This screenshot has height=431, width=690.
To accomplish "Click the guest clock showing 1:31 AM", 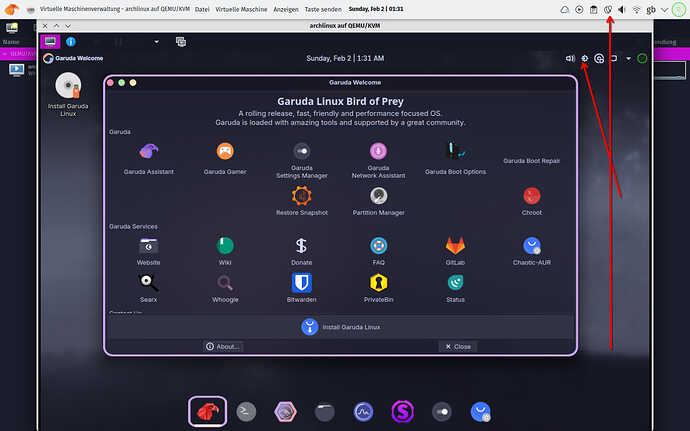I will [345, 58].
